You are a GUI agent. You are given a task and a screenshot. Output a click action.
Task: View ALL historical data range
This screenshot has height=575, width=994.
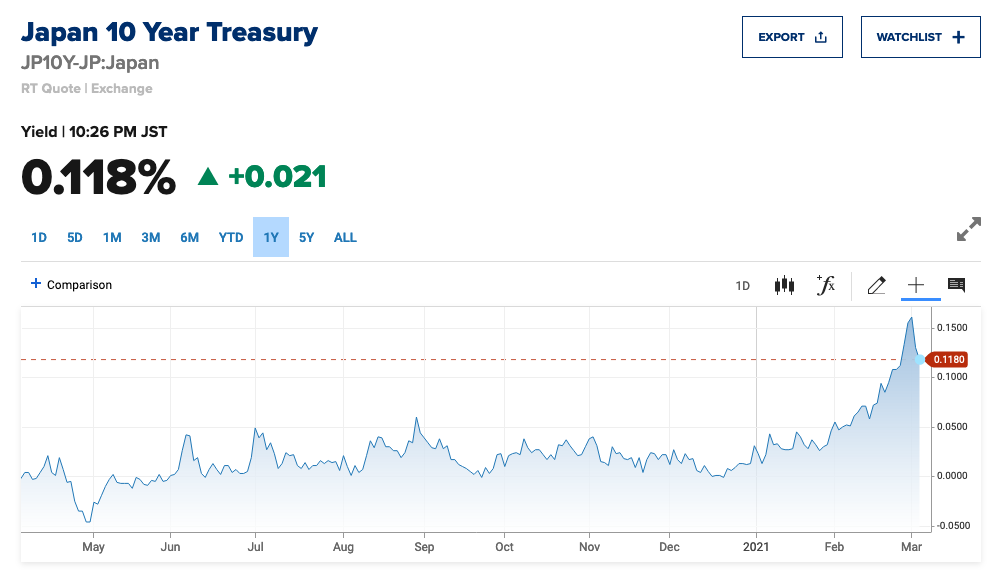point(345,238)
